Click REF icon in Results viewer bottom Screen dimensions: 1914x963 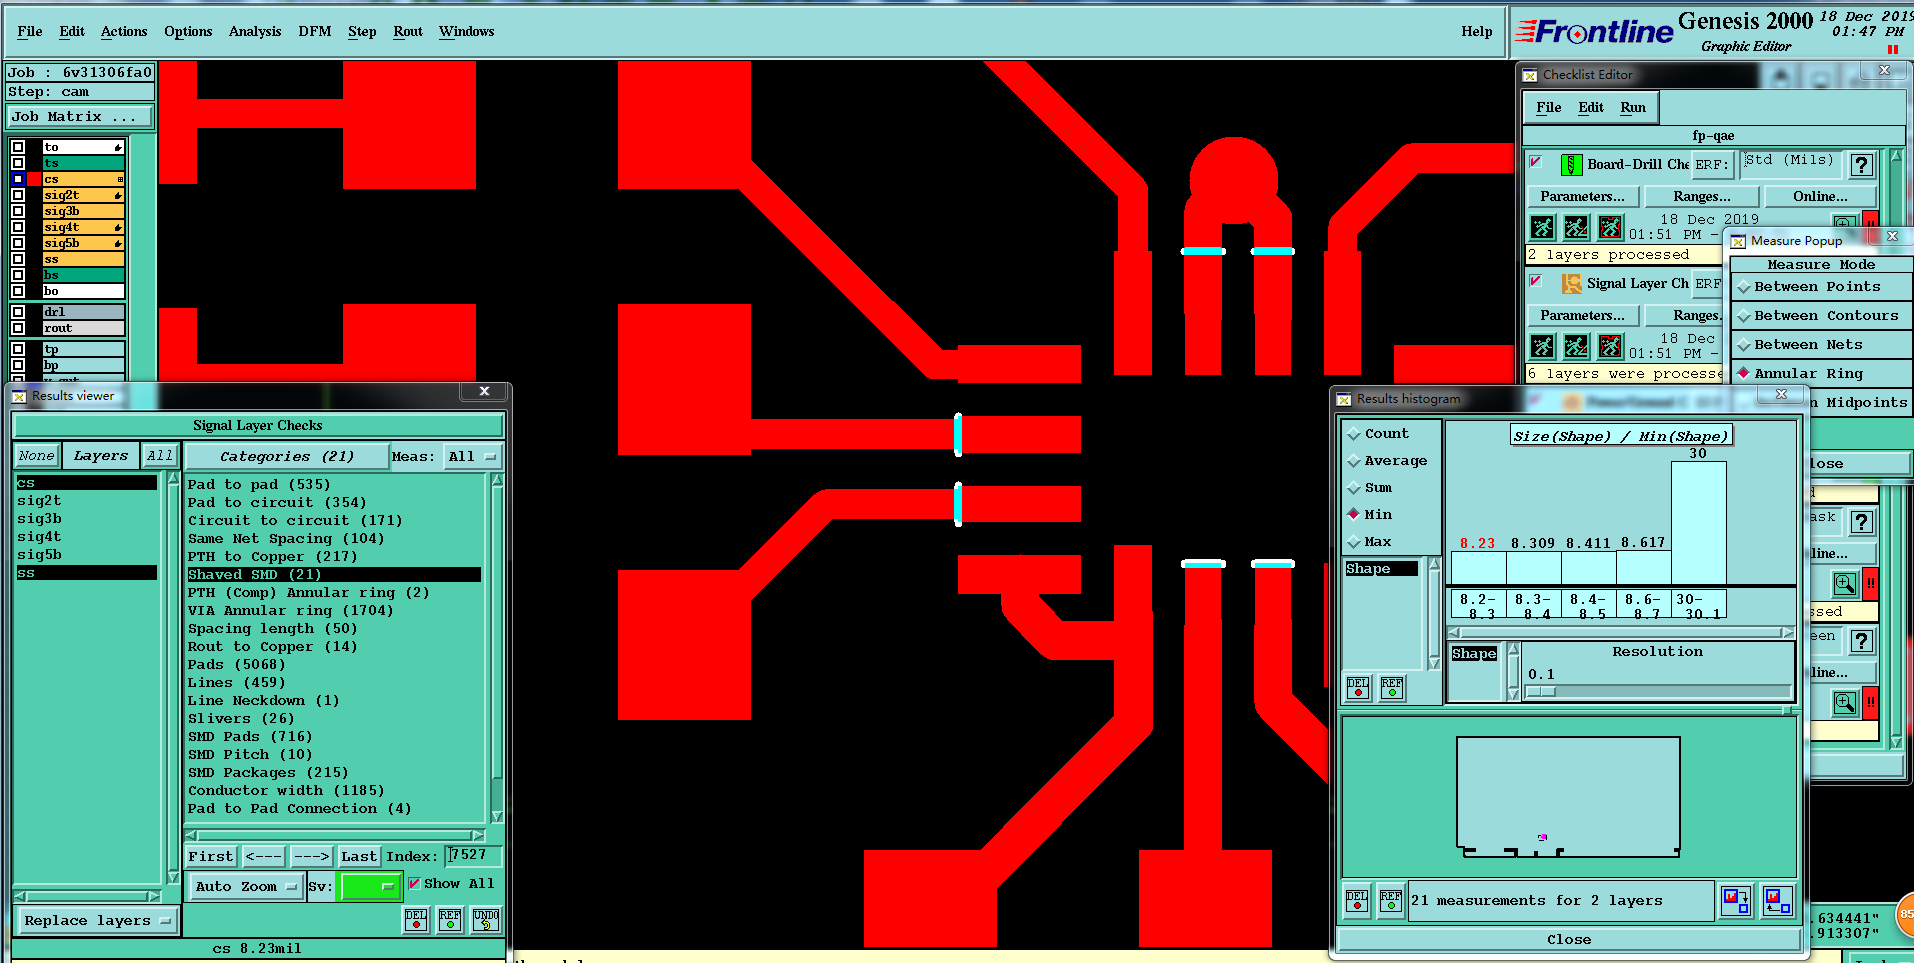[450, 919]
